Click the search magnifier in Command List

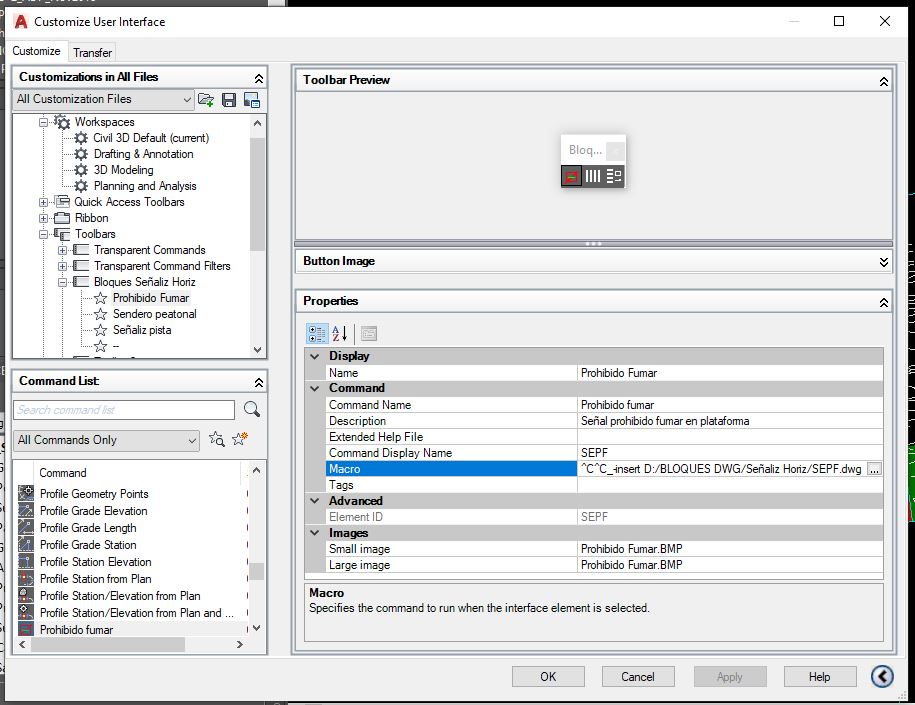pyautogui.click(x=252, y=410)
